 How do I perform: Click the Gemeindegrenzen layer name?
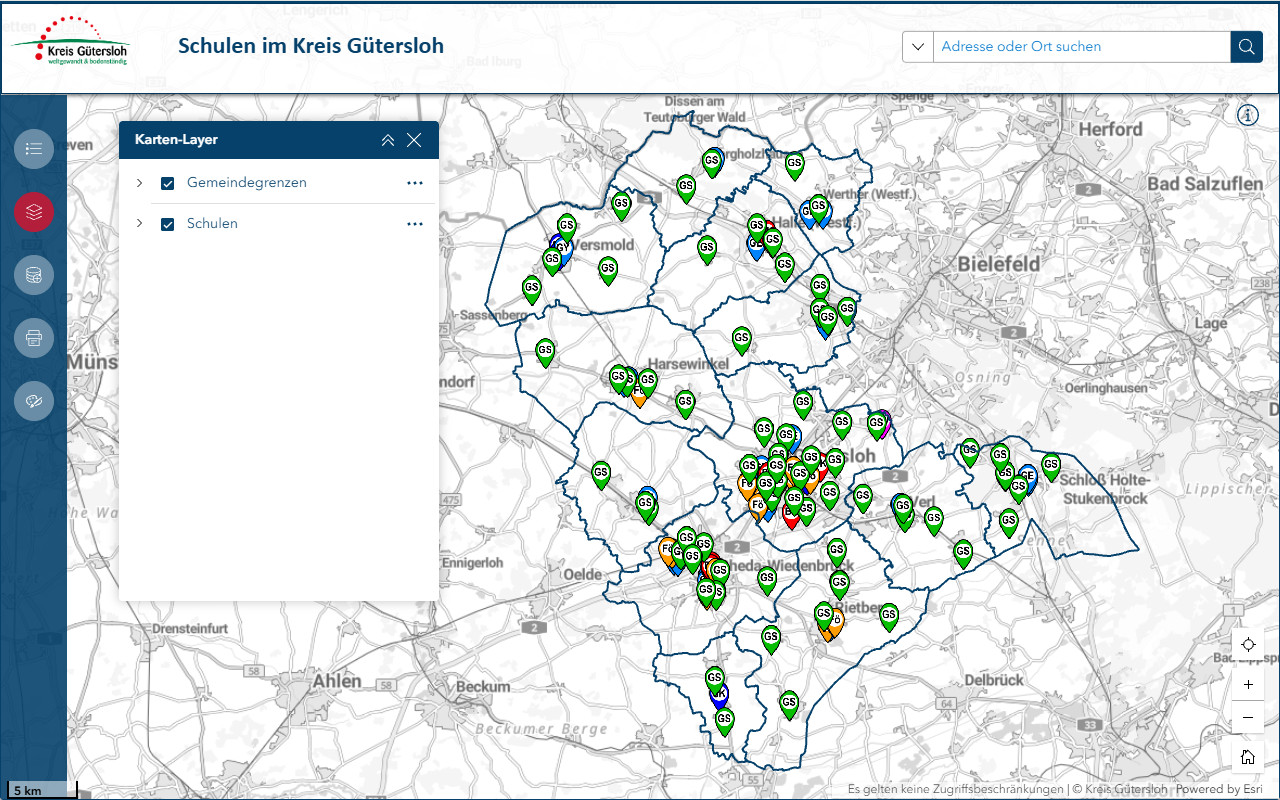pyautogui.click(x=247, y=183)
